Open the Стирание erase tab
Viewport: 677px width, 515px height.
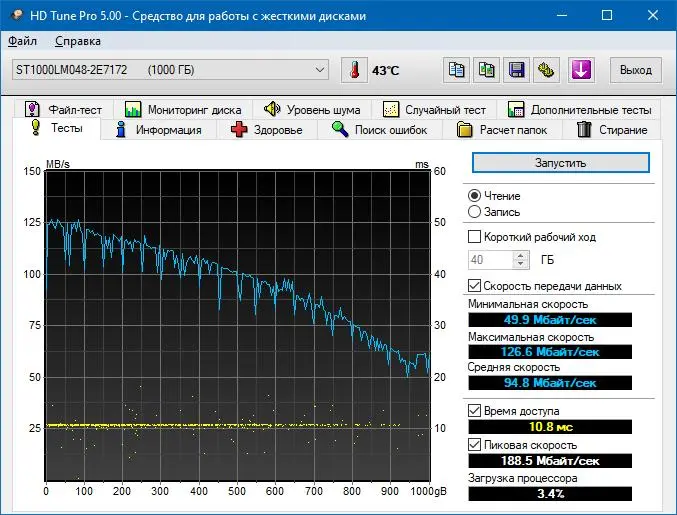click(612, 130)
